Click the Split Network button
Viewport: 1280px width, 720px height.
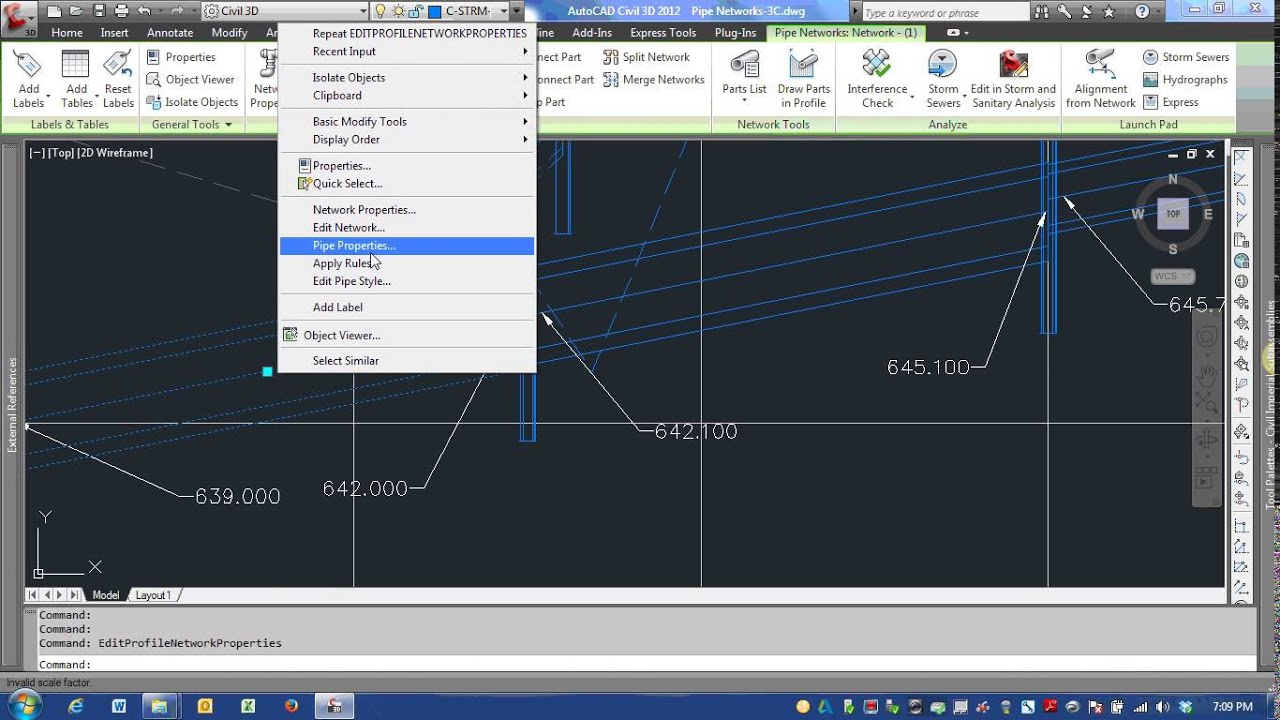click(x=647, y=57)
